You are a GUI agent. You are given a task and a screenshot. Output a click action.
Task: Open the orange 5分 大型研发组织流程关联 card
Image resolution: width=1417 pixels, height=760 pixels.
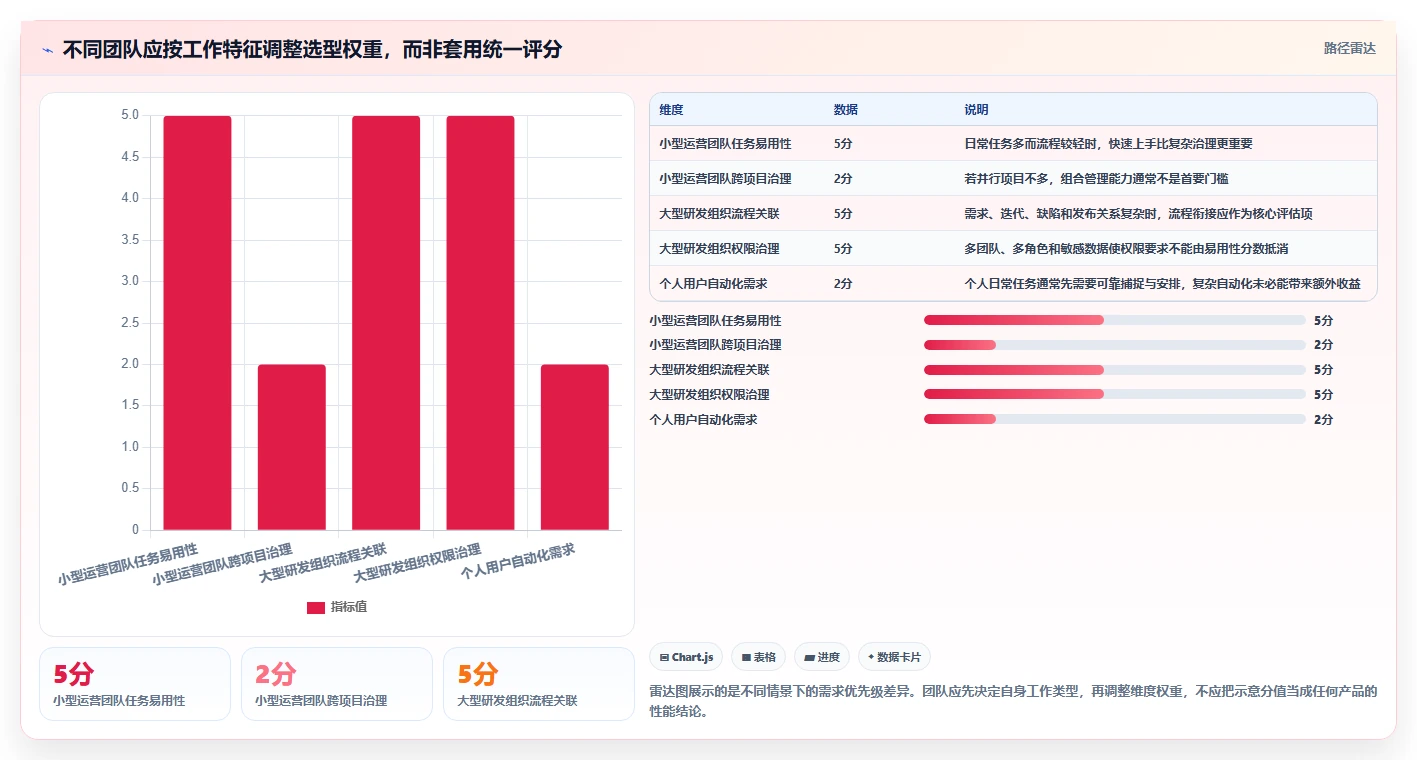[x=539, y=684]
